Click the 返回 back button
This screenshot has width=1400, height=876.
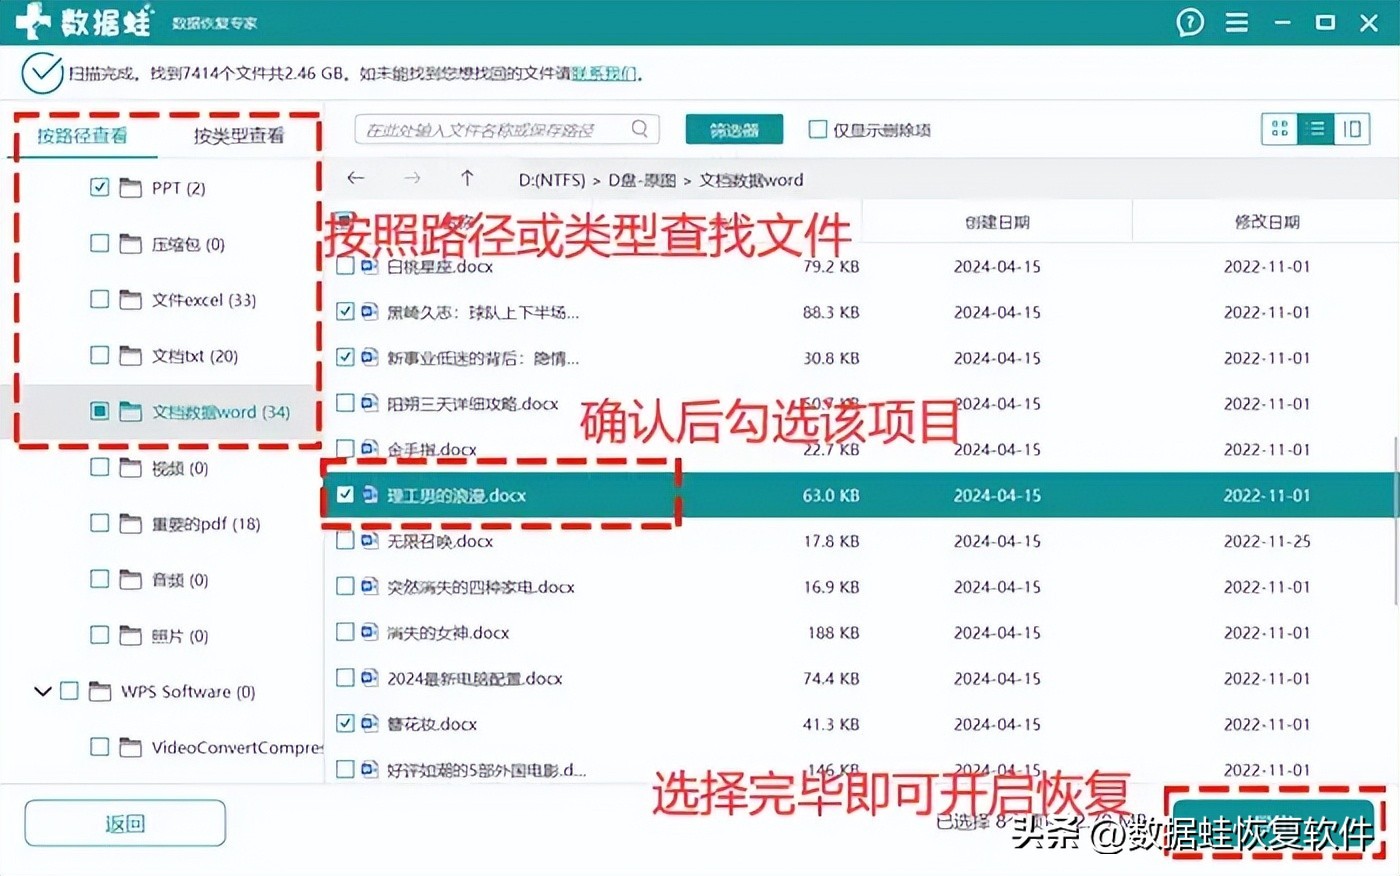[x=125, y=823]
